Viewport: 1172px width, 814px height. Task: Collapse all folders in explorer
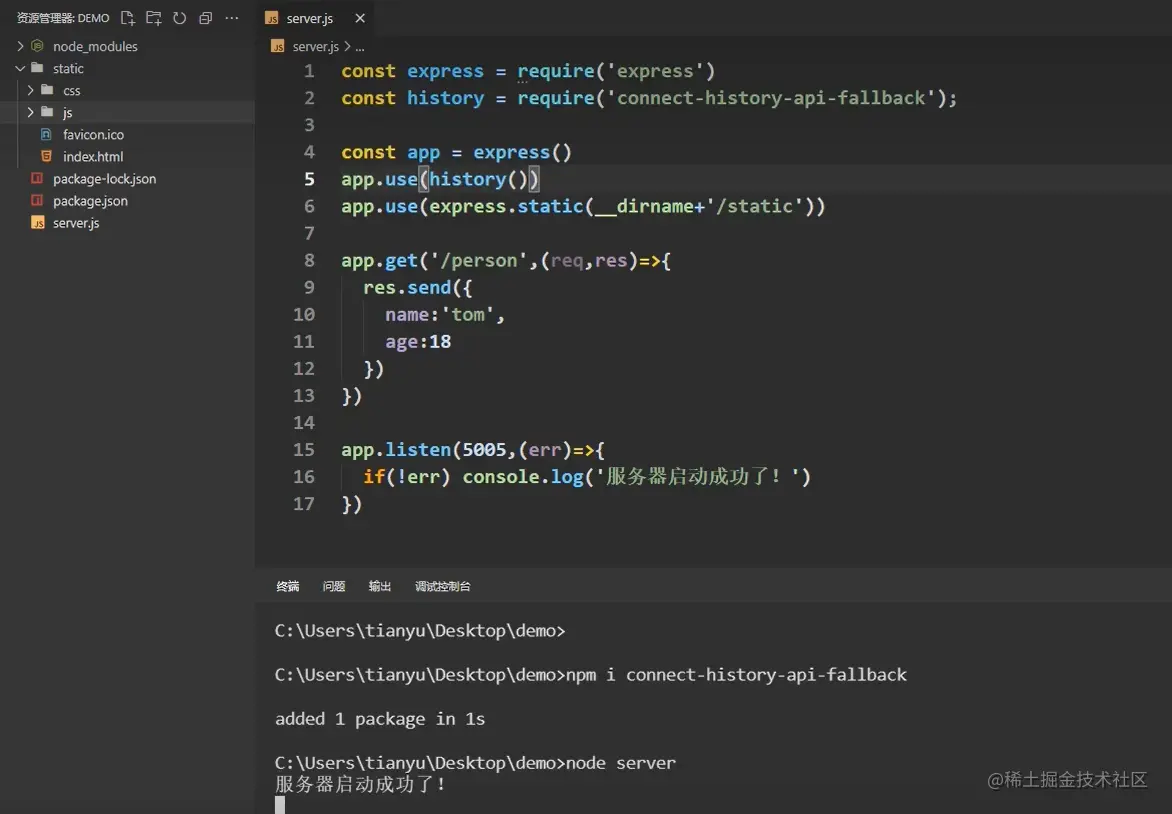click(x=206, y=18)
